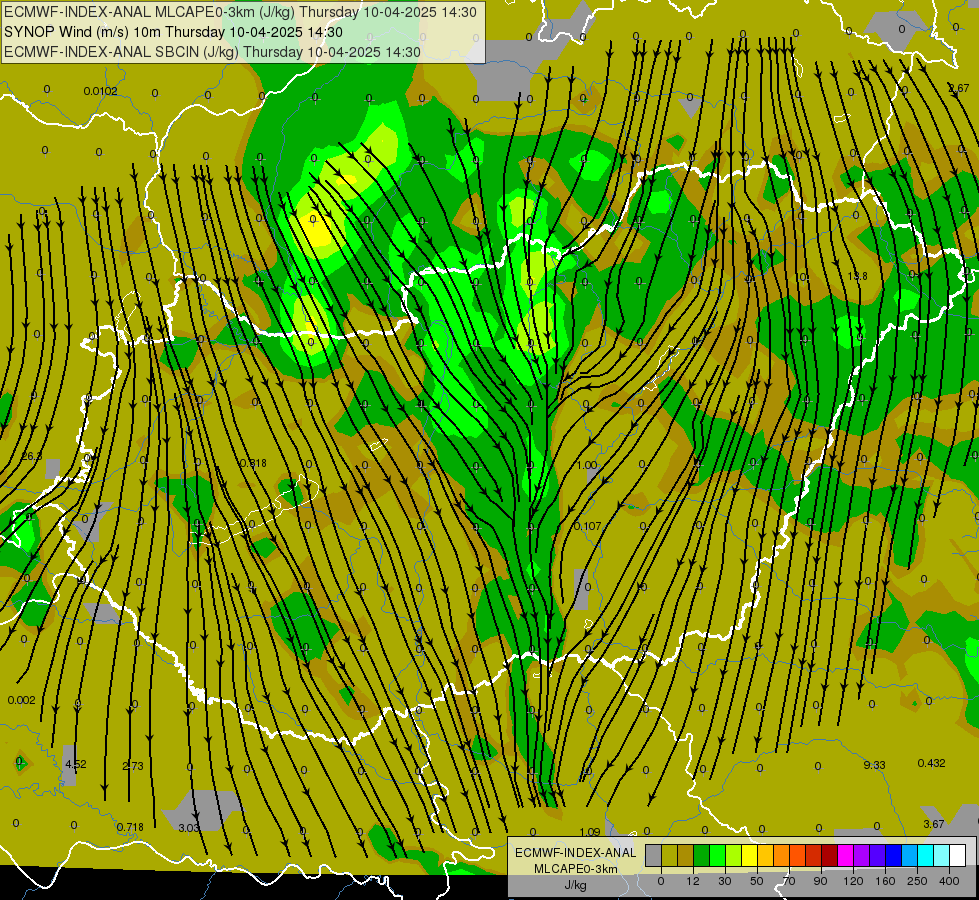Click the map value 0.718
Viewport: 979px width, 900px height.
pos(130,827)
